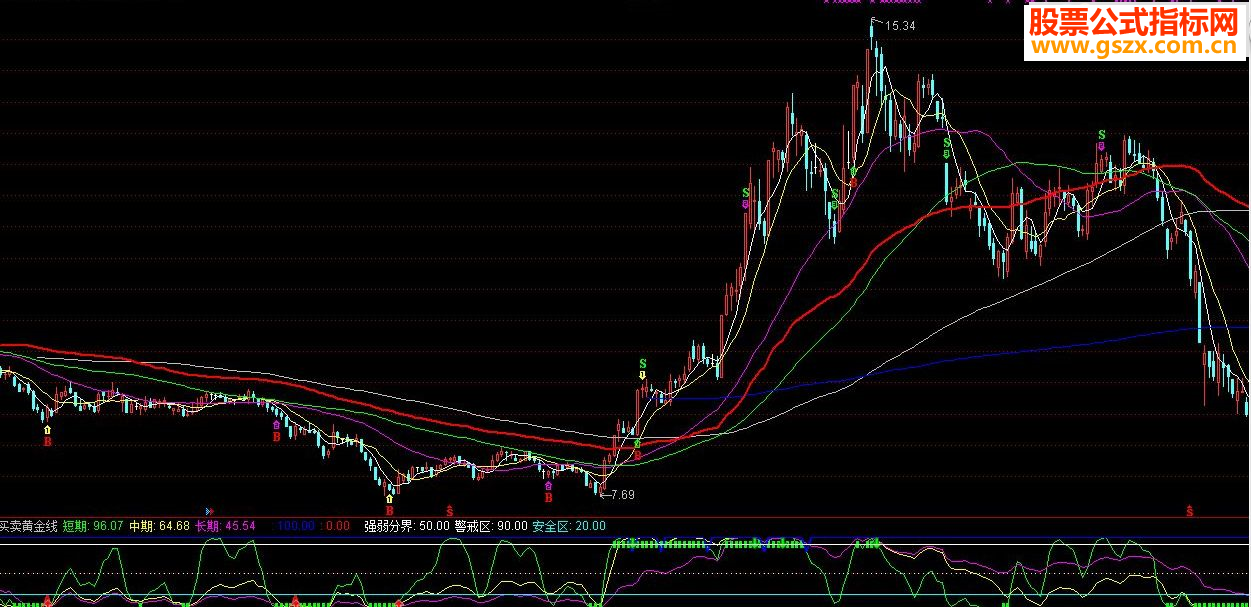The image size is (1251, 607).
Task: Click the 15.34 high price label
Action: click(x=900, y=26)
